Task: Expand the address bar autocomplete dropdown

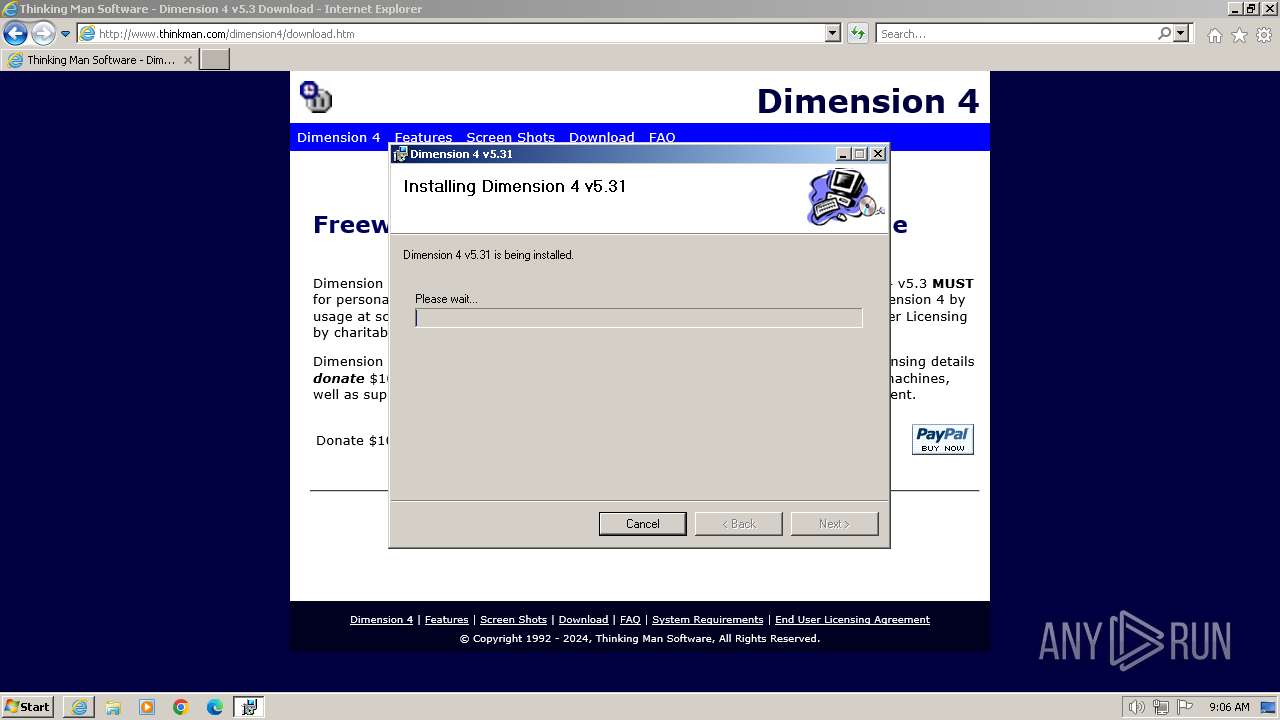Action: pos(833,33)
